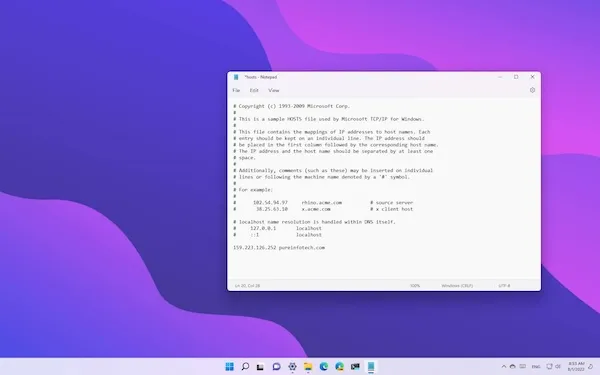Open Task View from the taskbar
This screenshot has height=375, width=600.
pyautogui.click(x=261, y=367)
